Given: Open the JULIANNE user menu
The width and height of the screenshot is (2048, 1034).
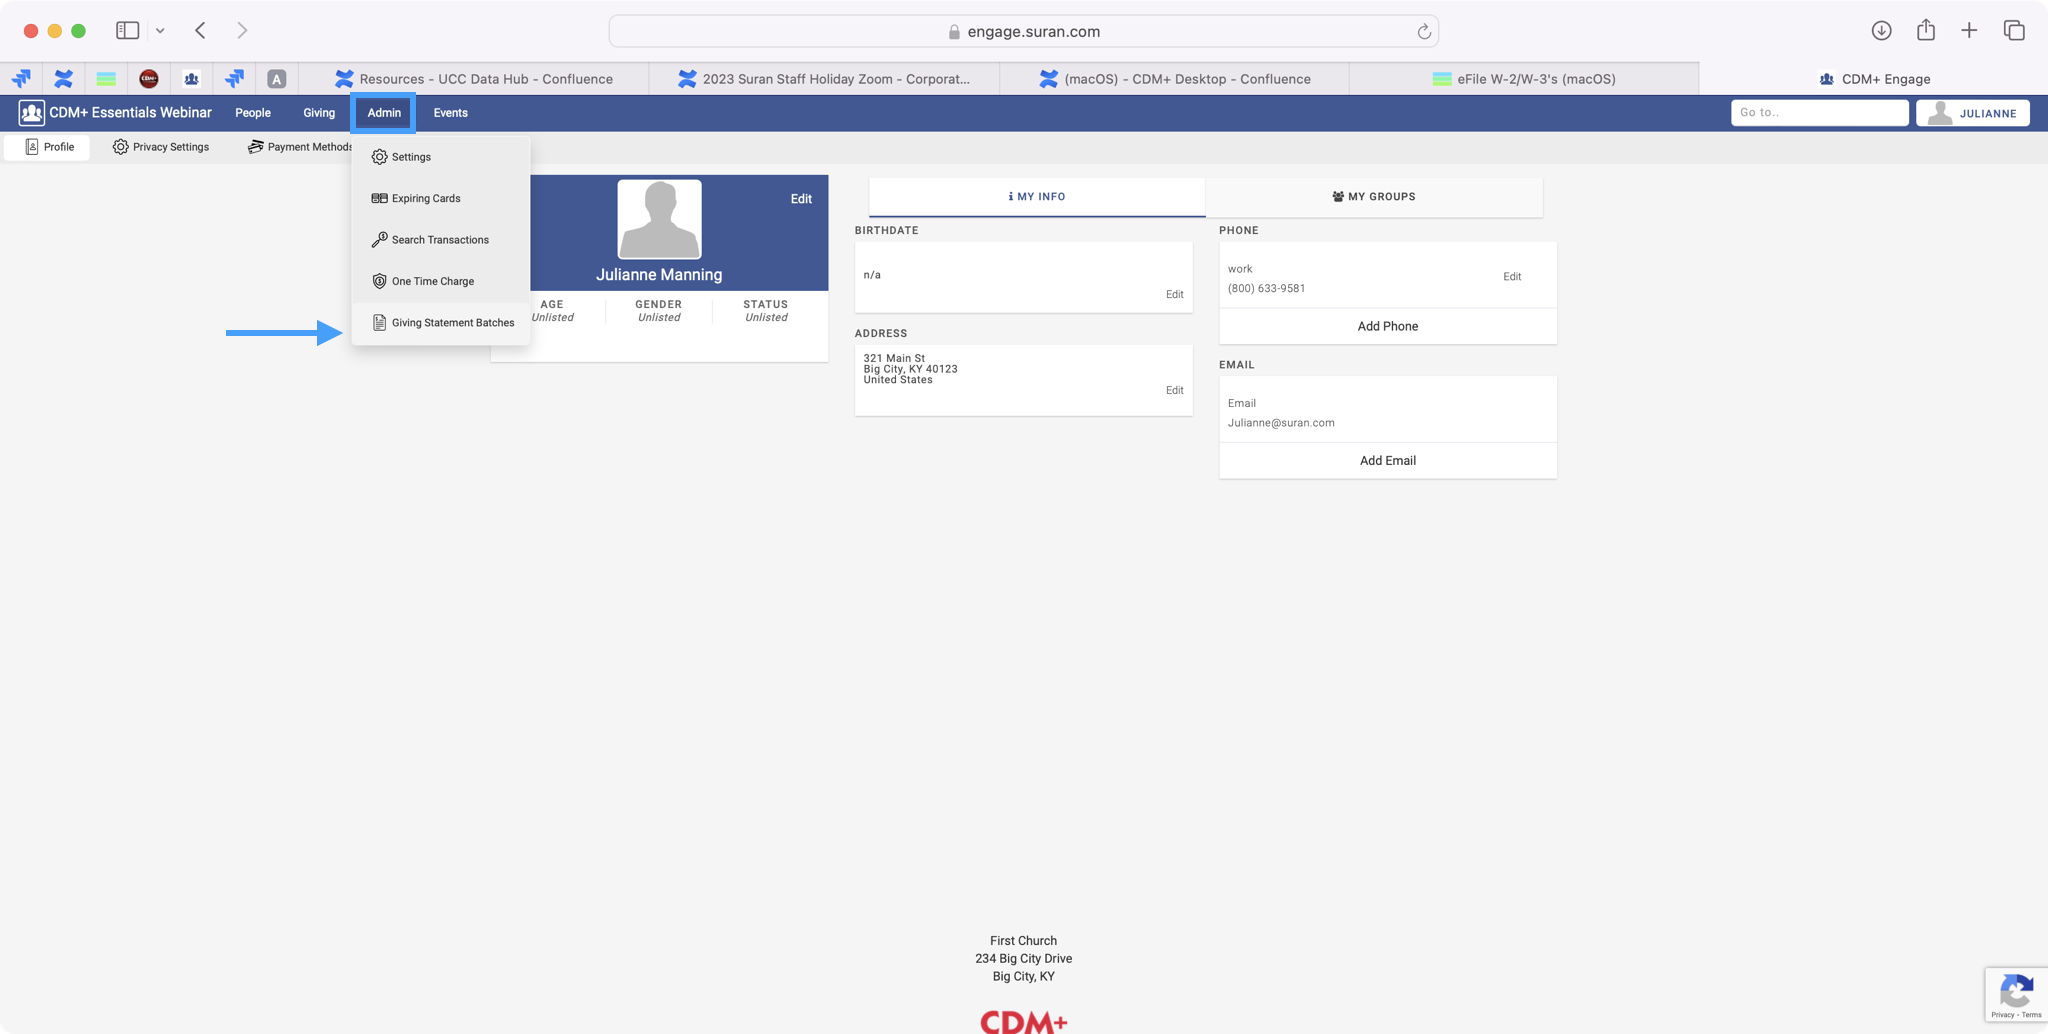Looking at the screenshot, I should tap(1972, 113).
